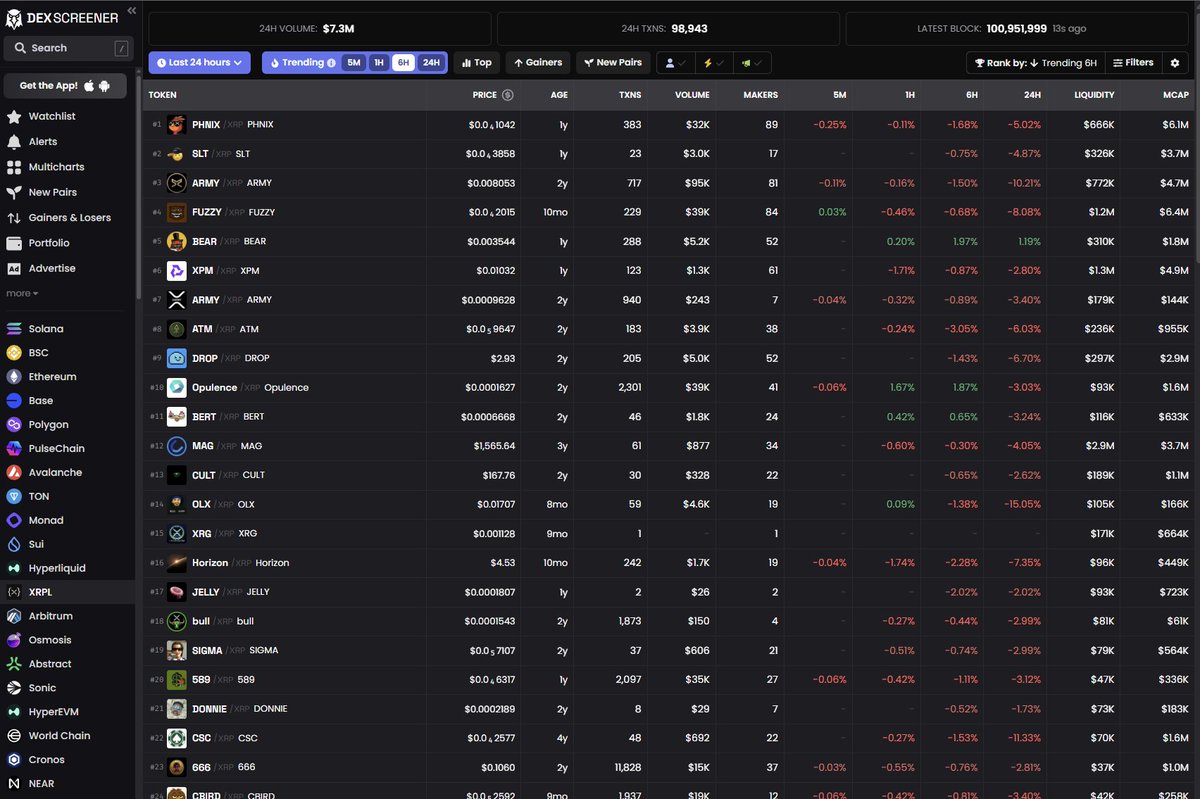Image resolution: width=1200 pixels, height=799 pixels.
Task: Select Osmosis in the chain list
Action: click(x=68, y=640)
